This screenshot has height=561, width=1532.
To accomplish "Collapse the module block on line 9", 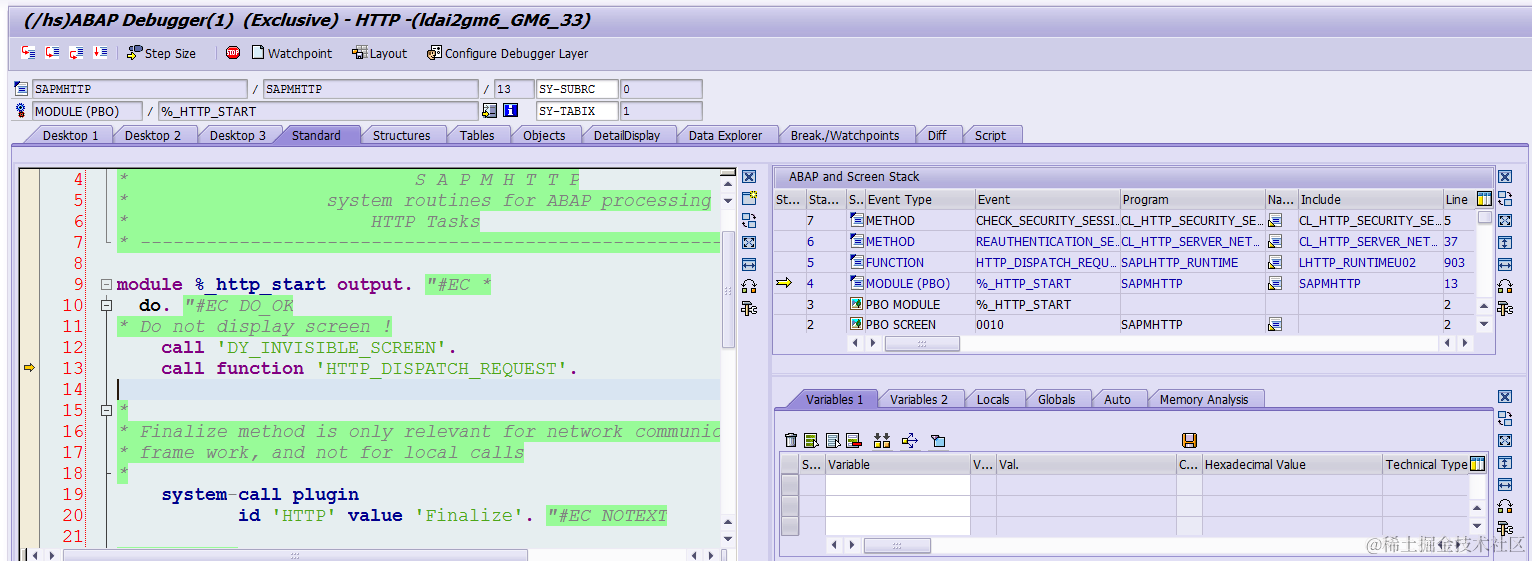I will [x=106, y=285].
